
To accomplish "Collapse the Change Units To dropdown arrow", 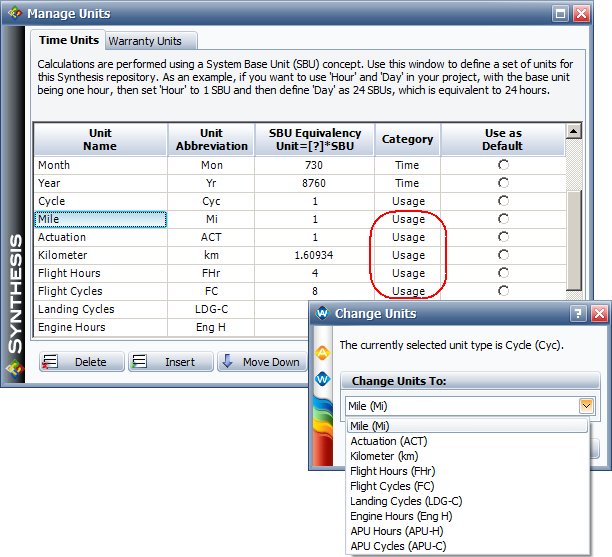I will [x=589, y=406].
